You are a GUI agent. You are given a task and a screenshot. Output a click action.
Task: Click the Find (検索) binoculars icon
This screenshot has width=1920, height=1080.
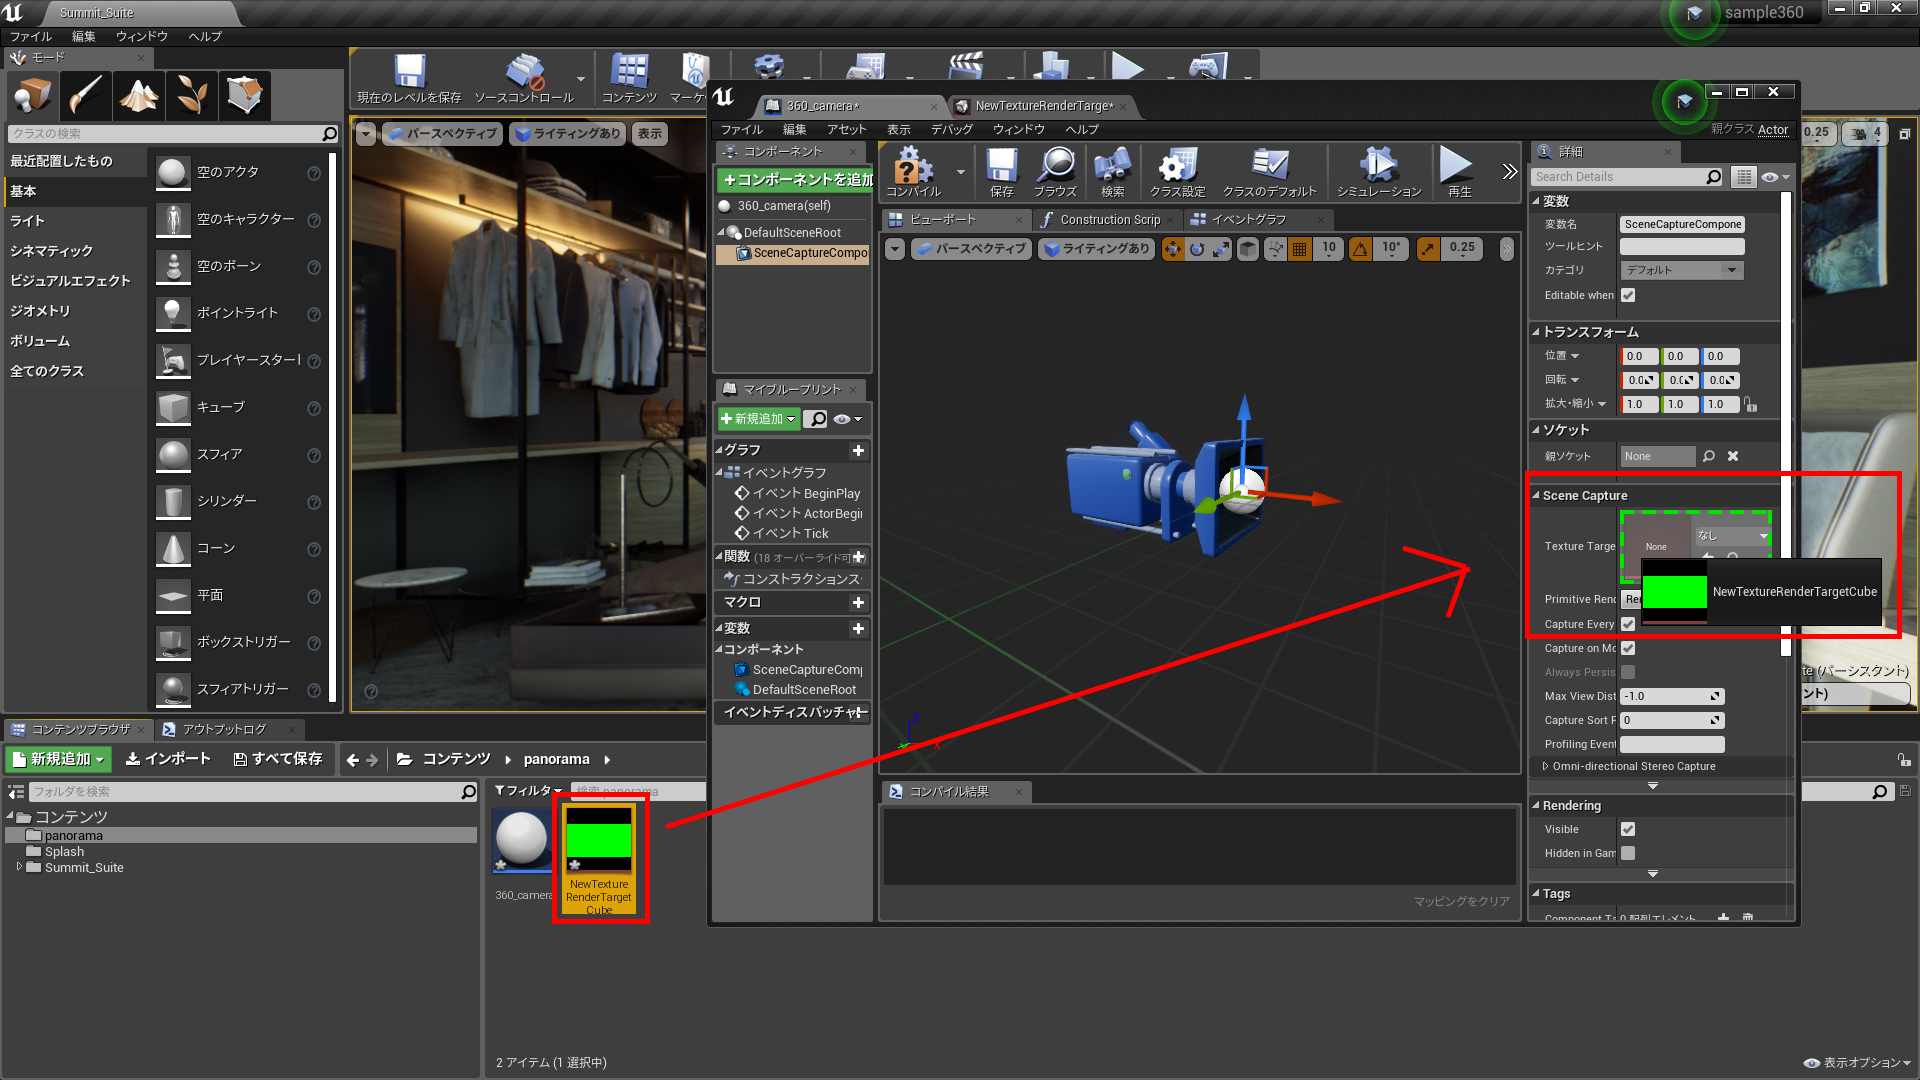click(x=1112, y=171)
